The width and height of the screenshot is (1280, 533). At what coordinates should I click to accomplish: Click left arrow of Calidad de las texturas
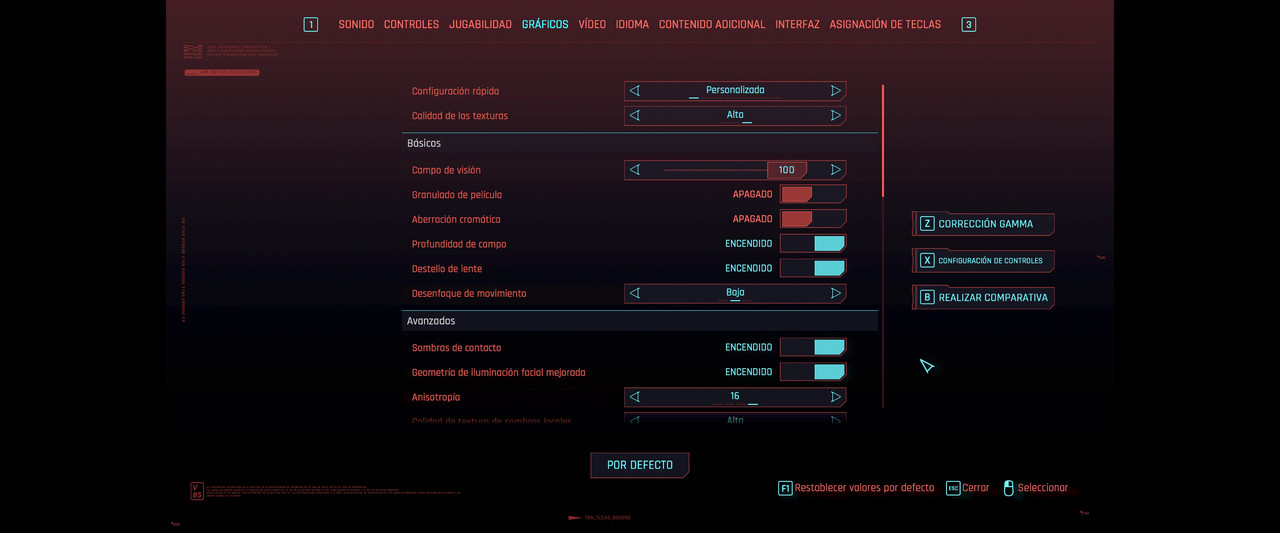(x=635, y=116)
